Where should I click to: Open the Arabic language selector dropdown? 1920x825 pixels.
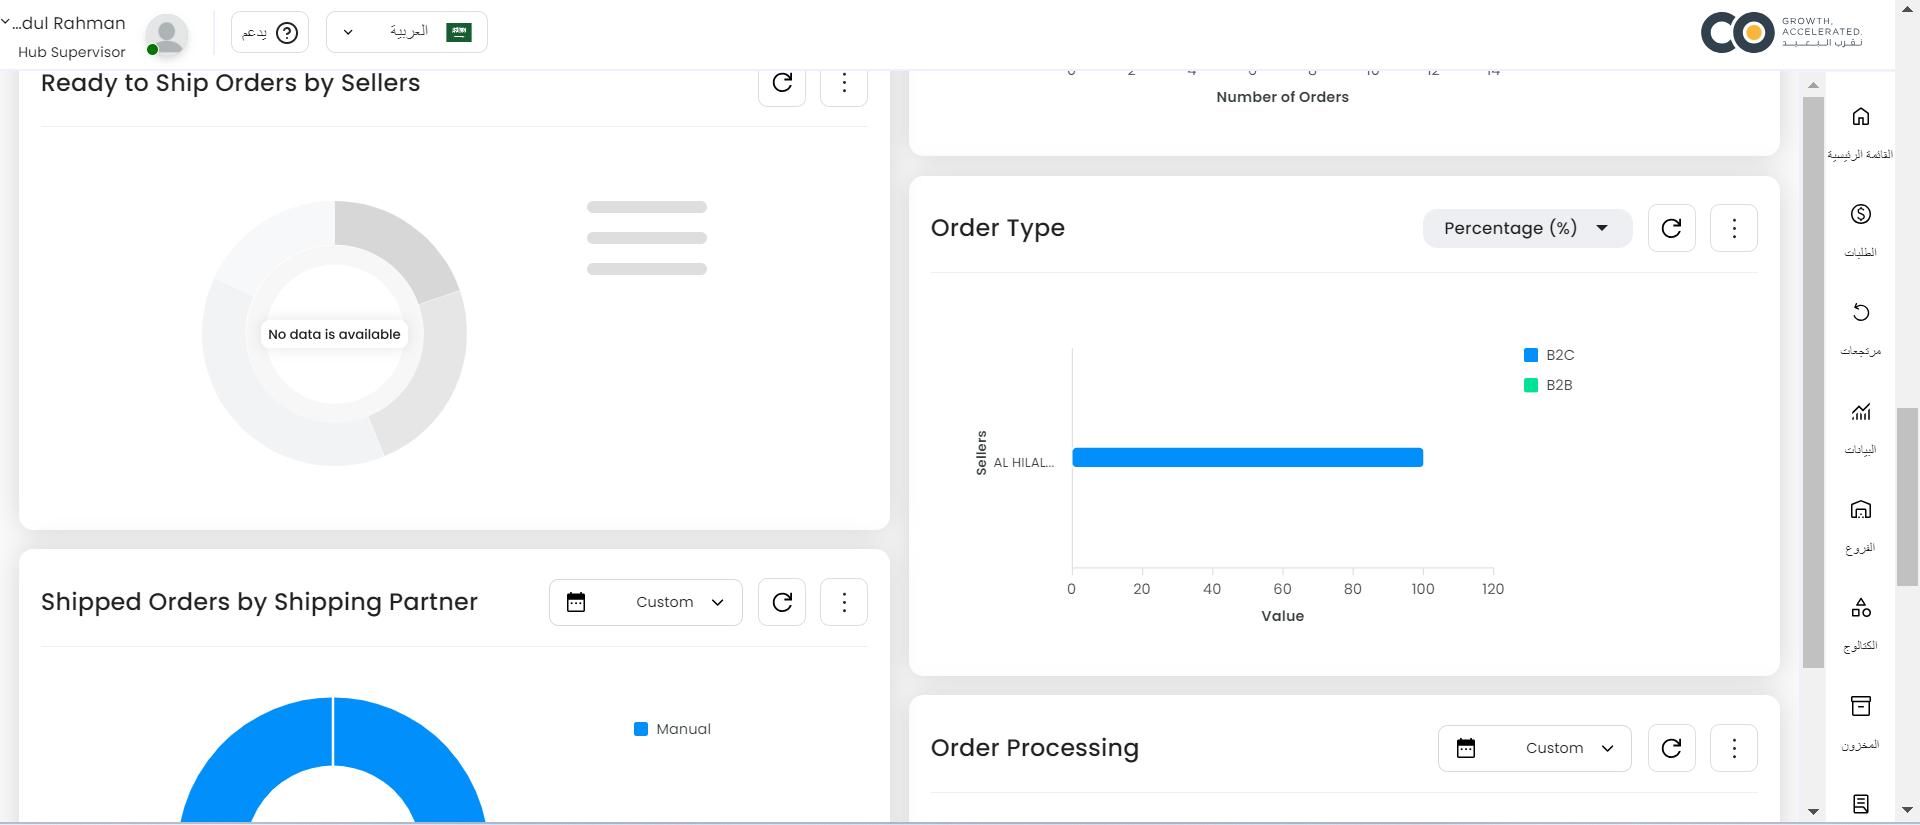pyautogui.click(x=407, y=32)
